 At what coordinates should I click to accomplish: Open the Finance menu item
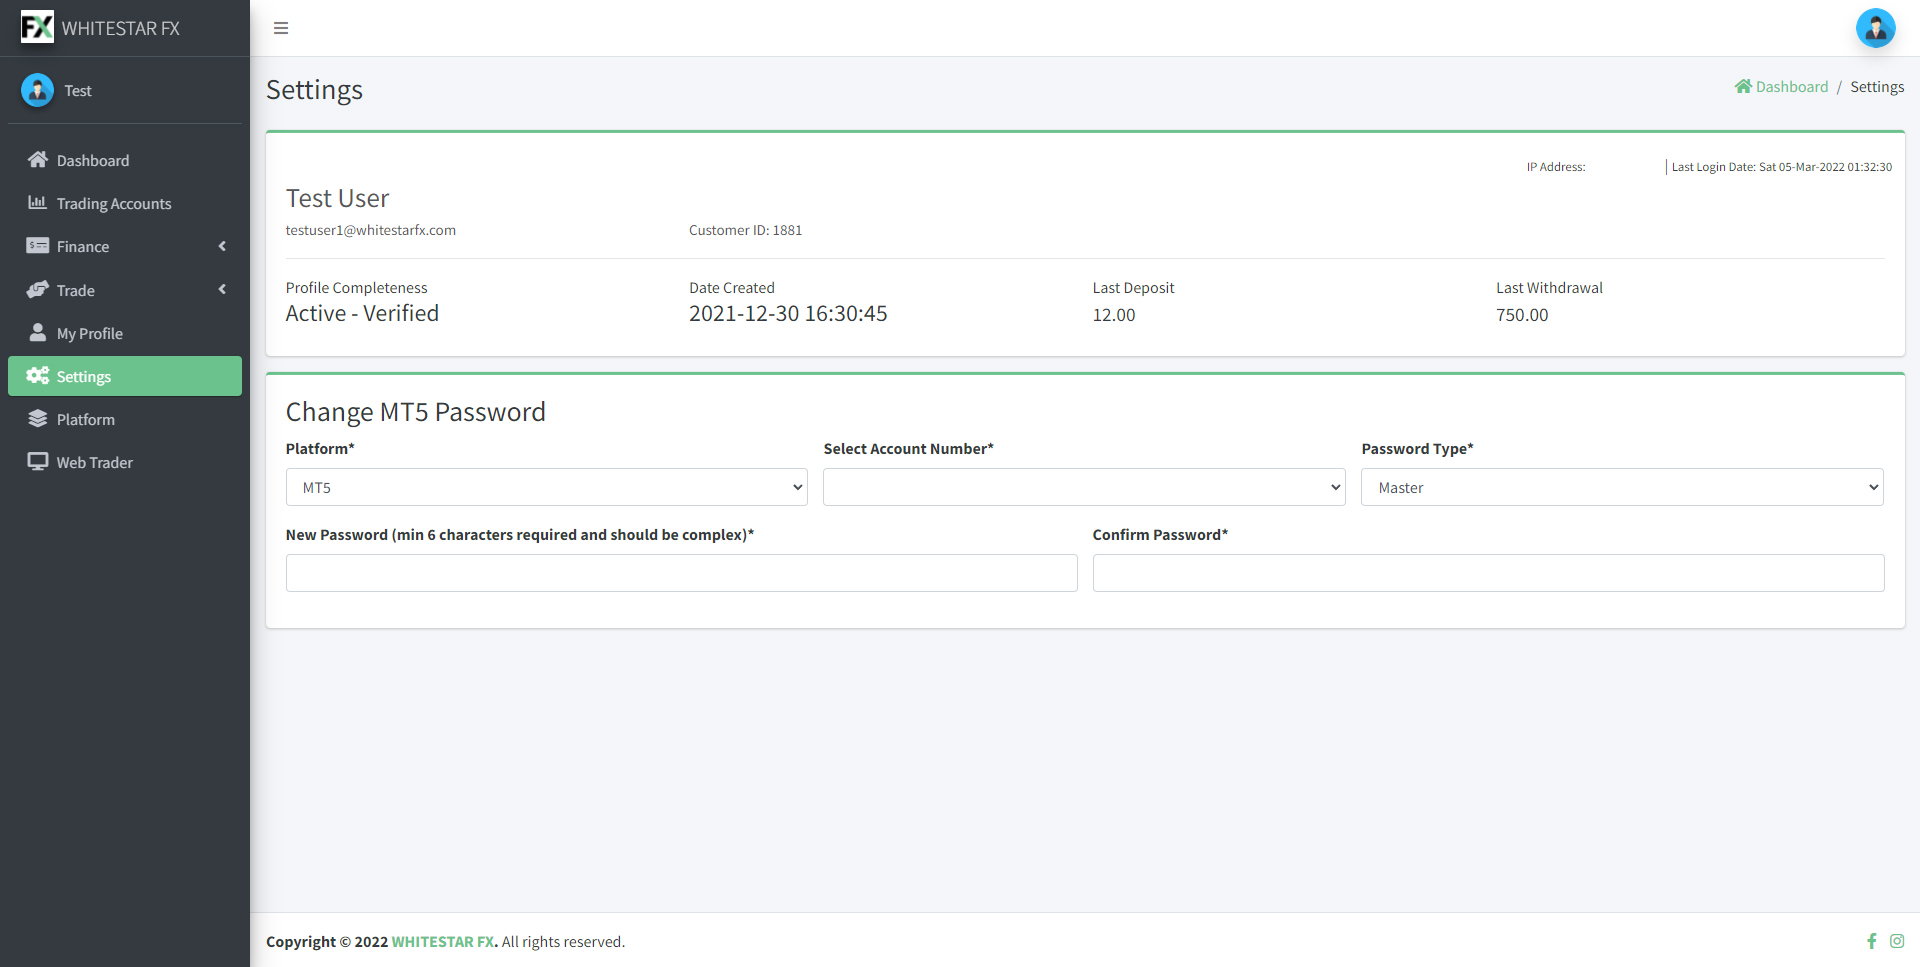tap(125, 246)
